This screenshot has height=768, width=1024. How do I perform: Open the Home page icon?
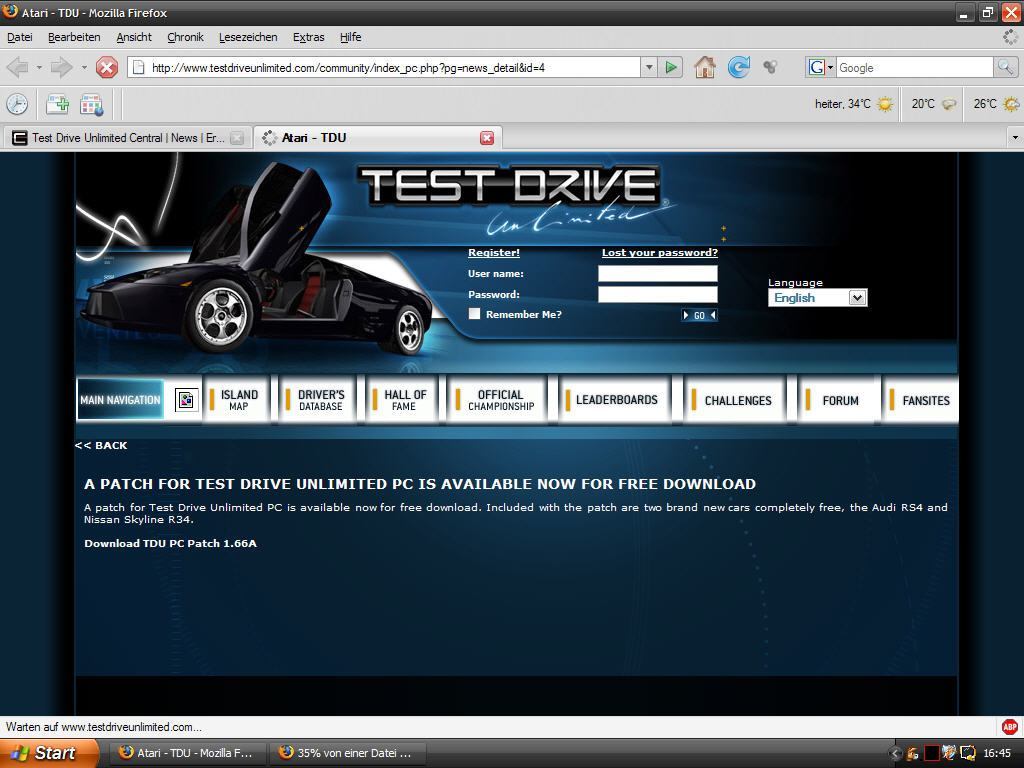(x=705, y=67)
